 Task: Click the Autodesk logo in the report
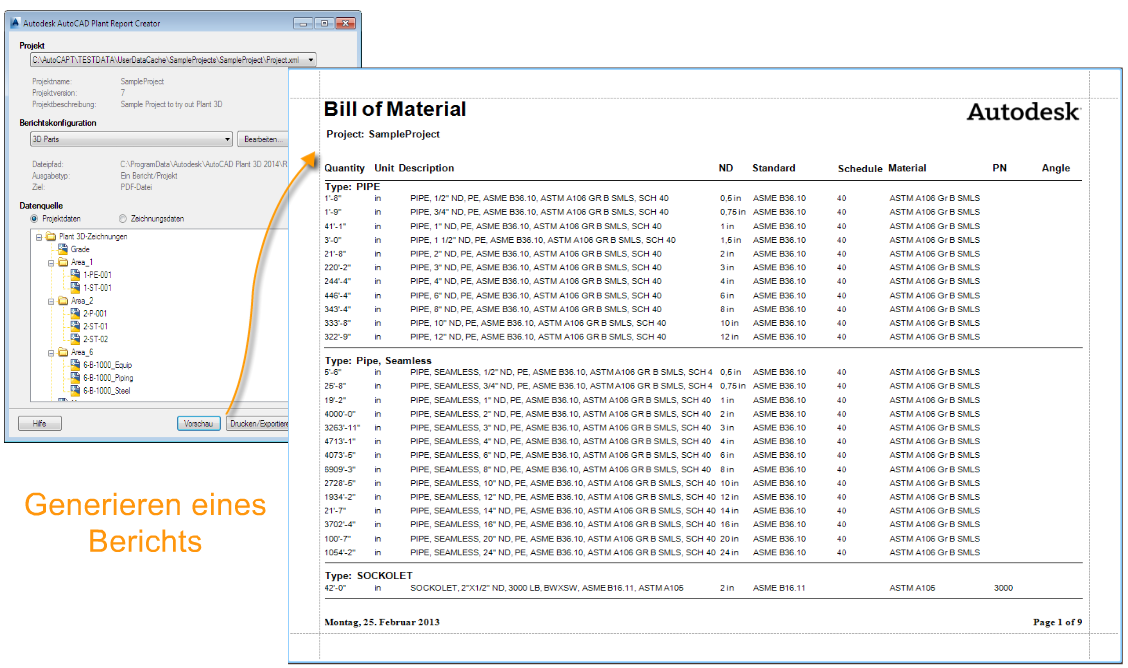tap(1023, 111)
